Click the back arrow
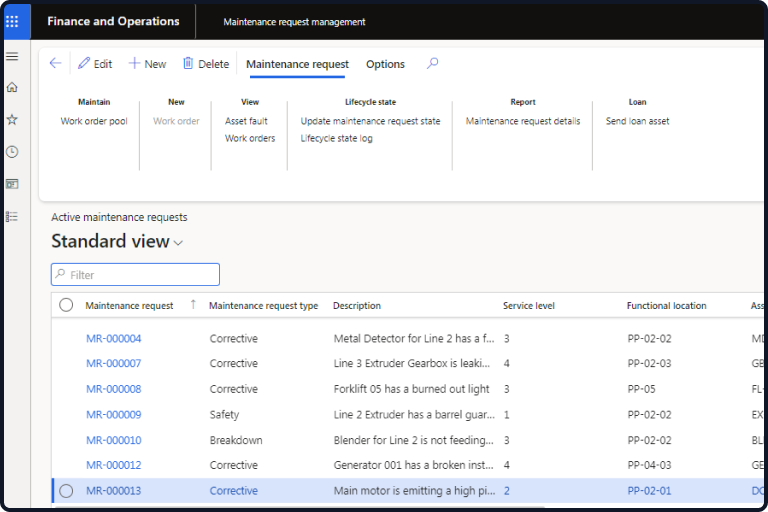768x512 pixels. [x=55, y=64]
